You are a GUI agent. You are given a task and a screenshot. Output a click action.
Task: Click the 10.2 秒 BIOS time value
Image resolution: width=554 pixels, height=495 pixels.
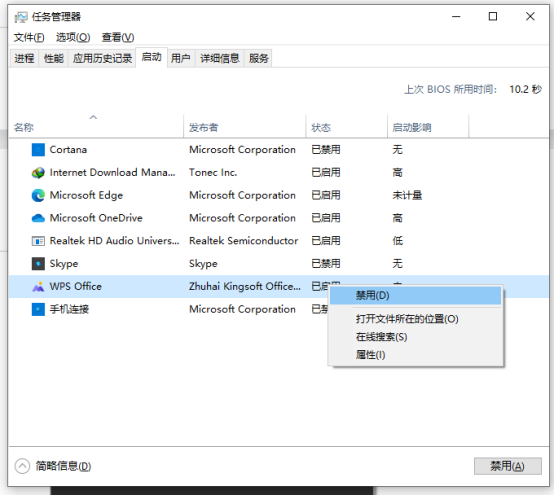point(525,89)
